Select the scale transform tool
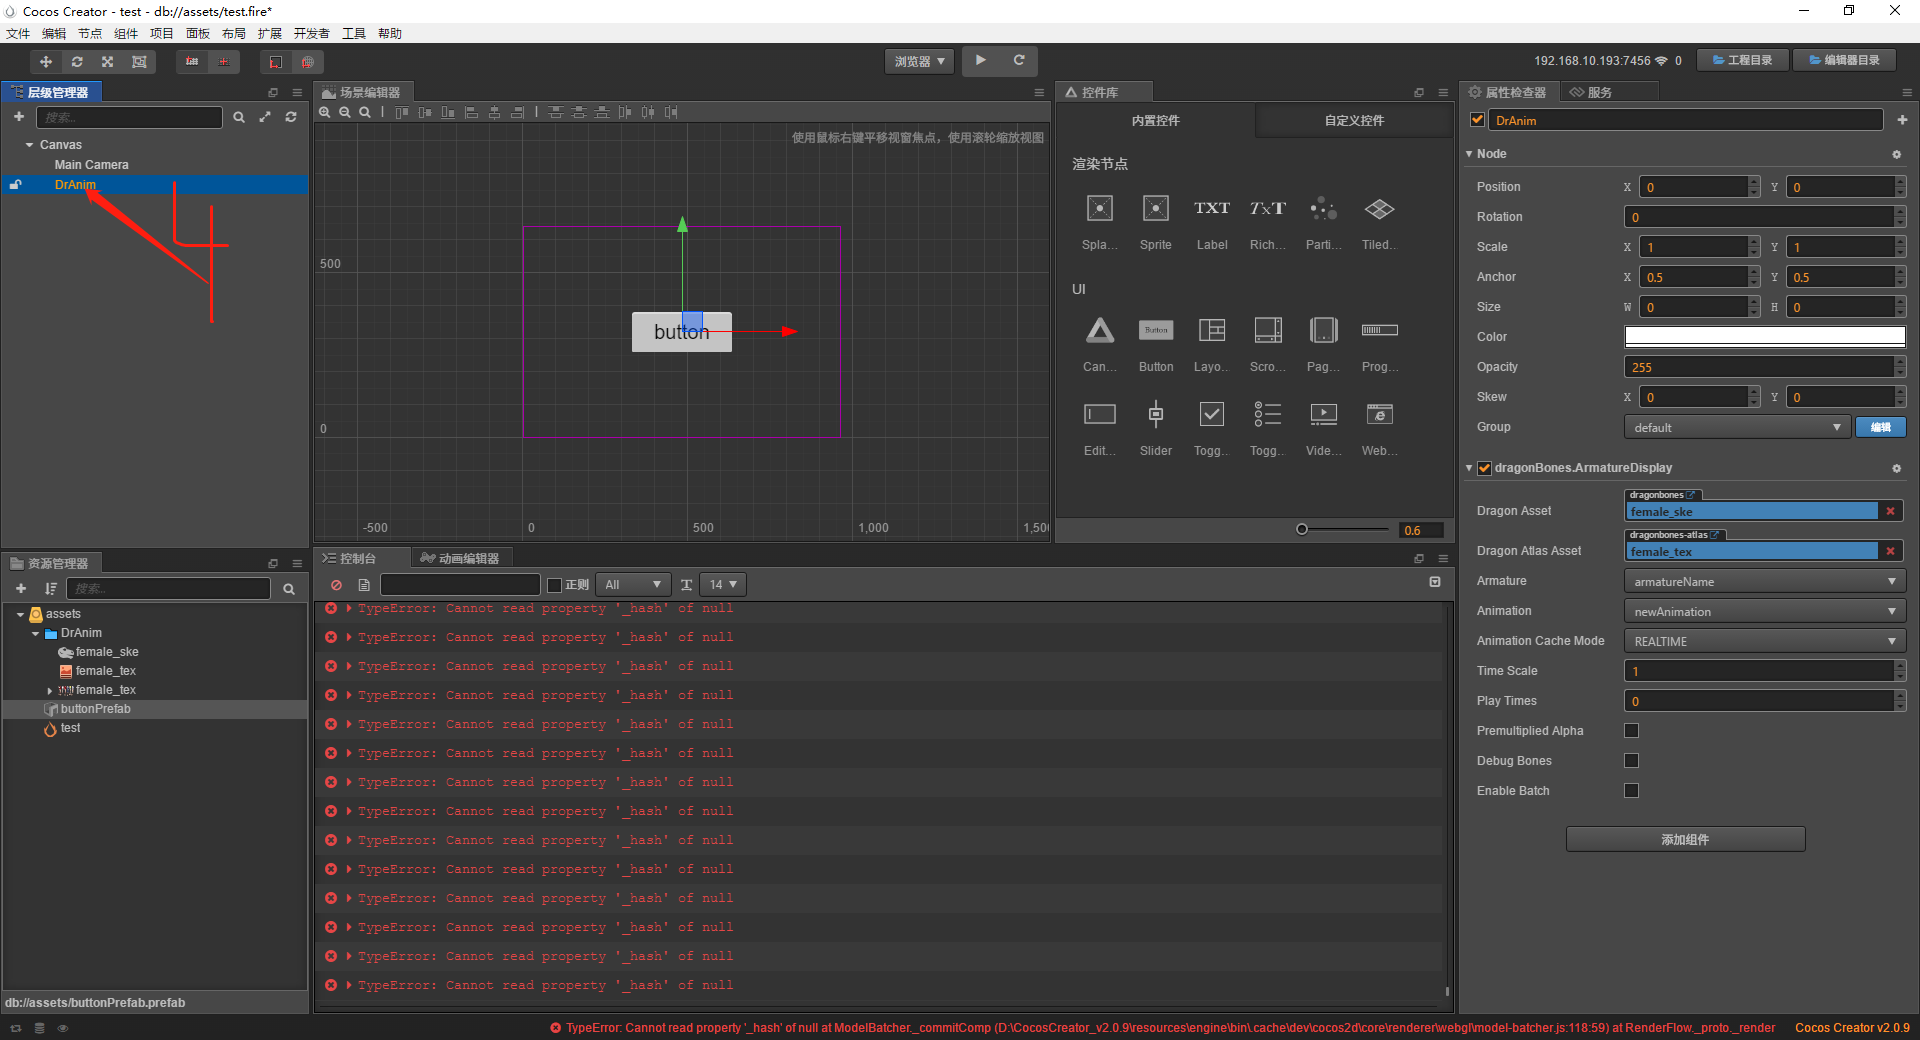 pyautogui.click(x=108, y=62)
